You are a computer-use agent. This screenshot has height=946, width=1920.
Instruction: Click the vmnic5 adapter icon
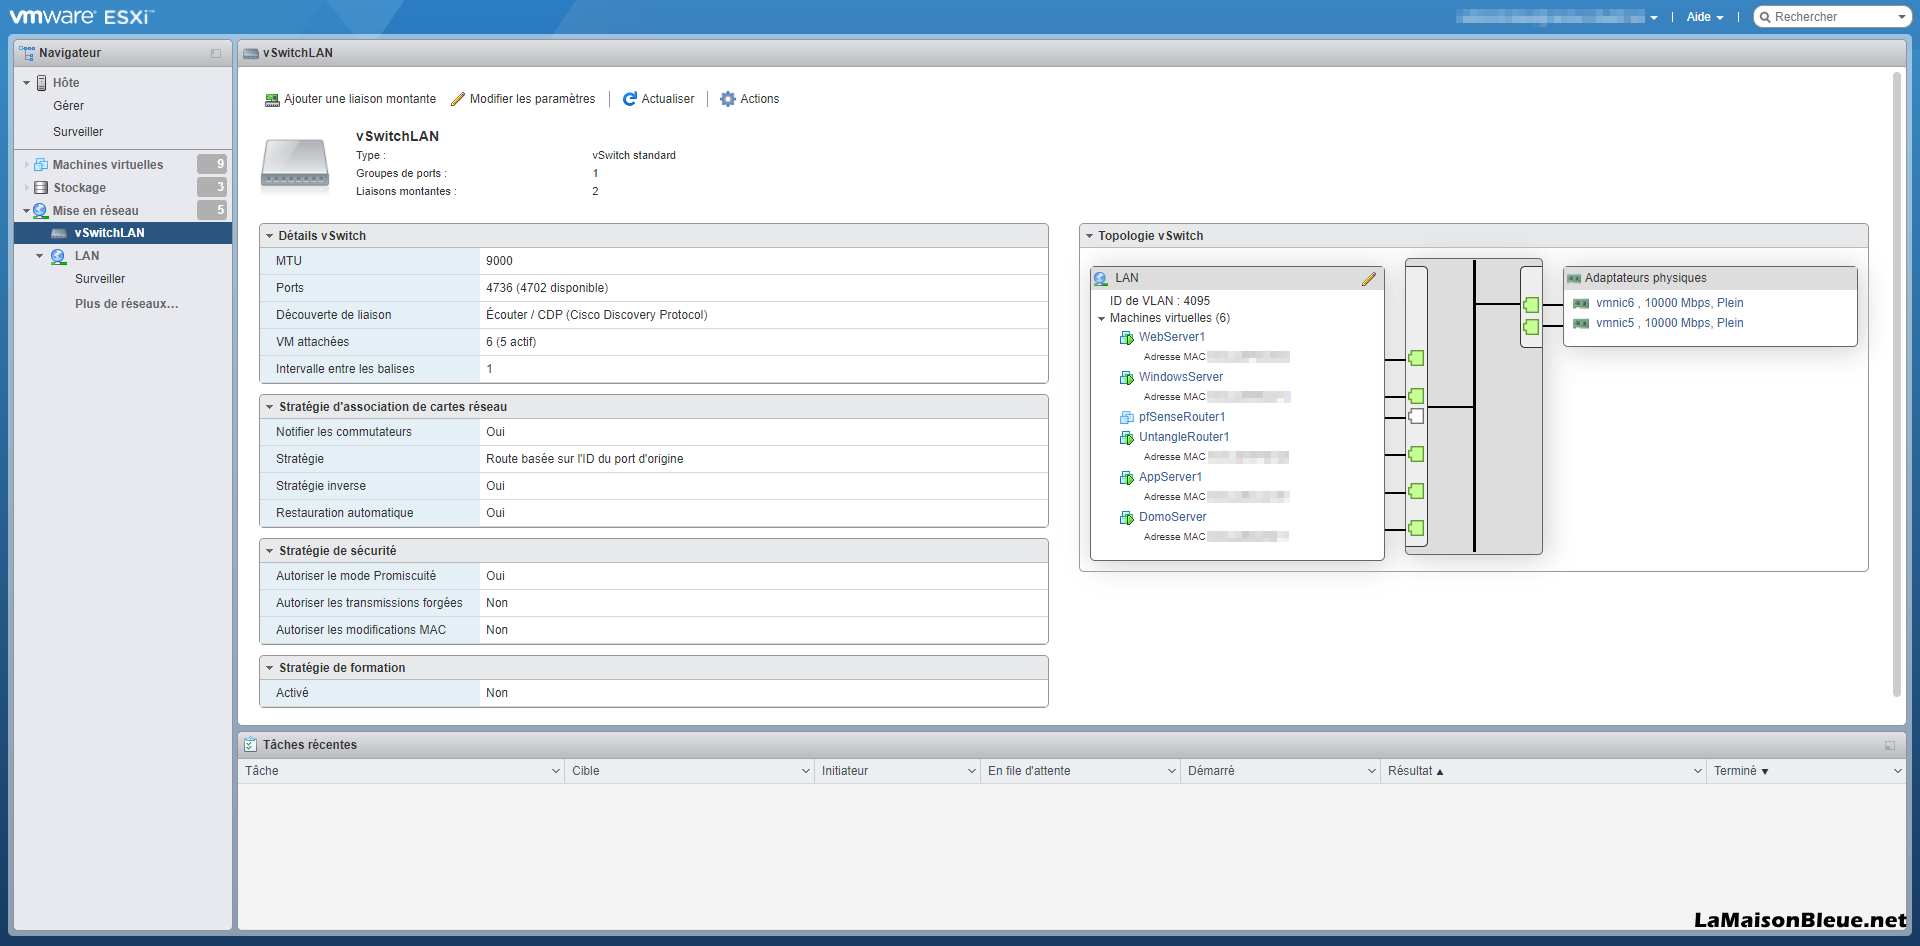click(x=1581, y=324)
